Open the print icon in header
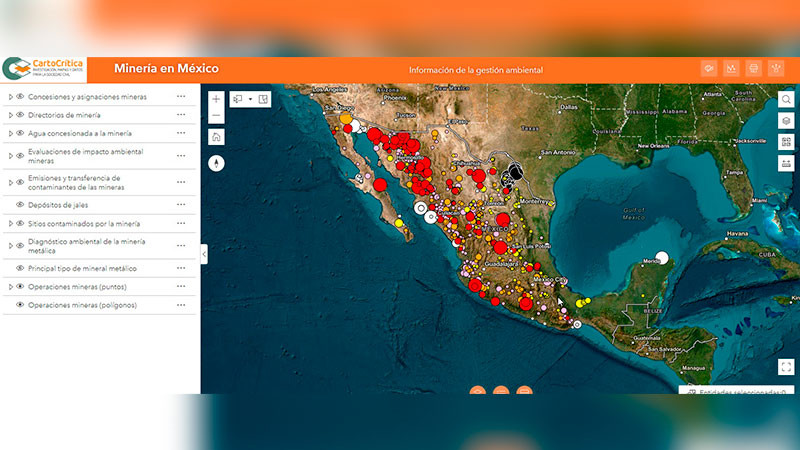The image size is (800, 450). 754,68
